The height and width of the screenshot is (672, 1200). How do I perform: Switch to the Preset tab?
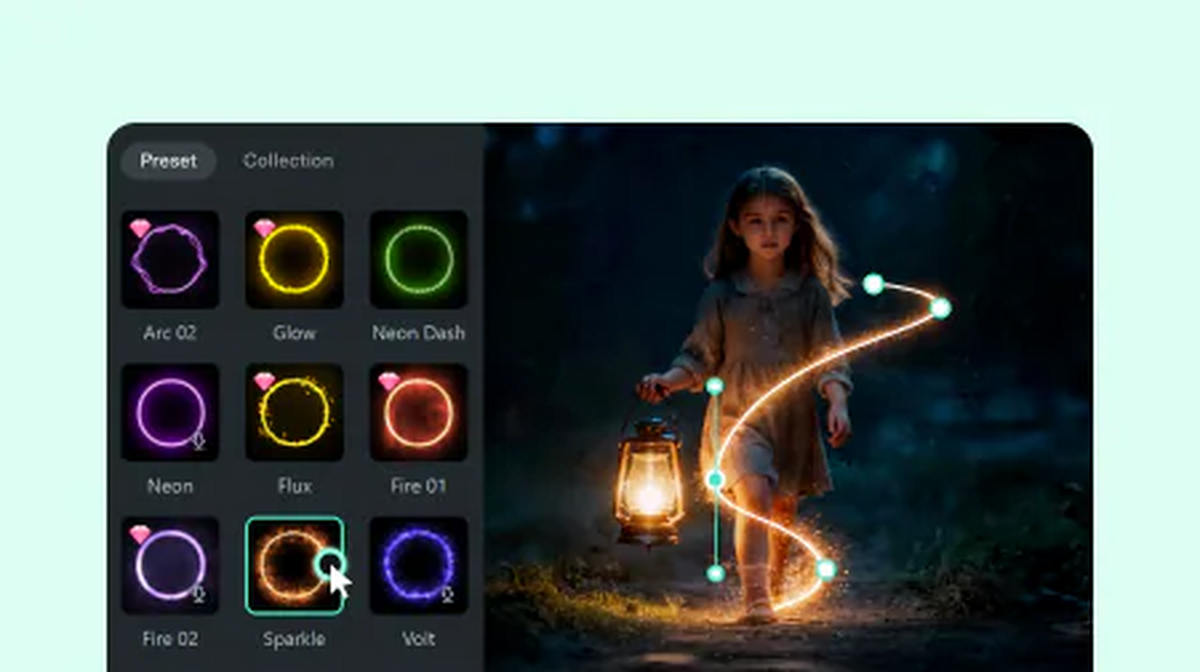168,161
